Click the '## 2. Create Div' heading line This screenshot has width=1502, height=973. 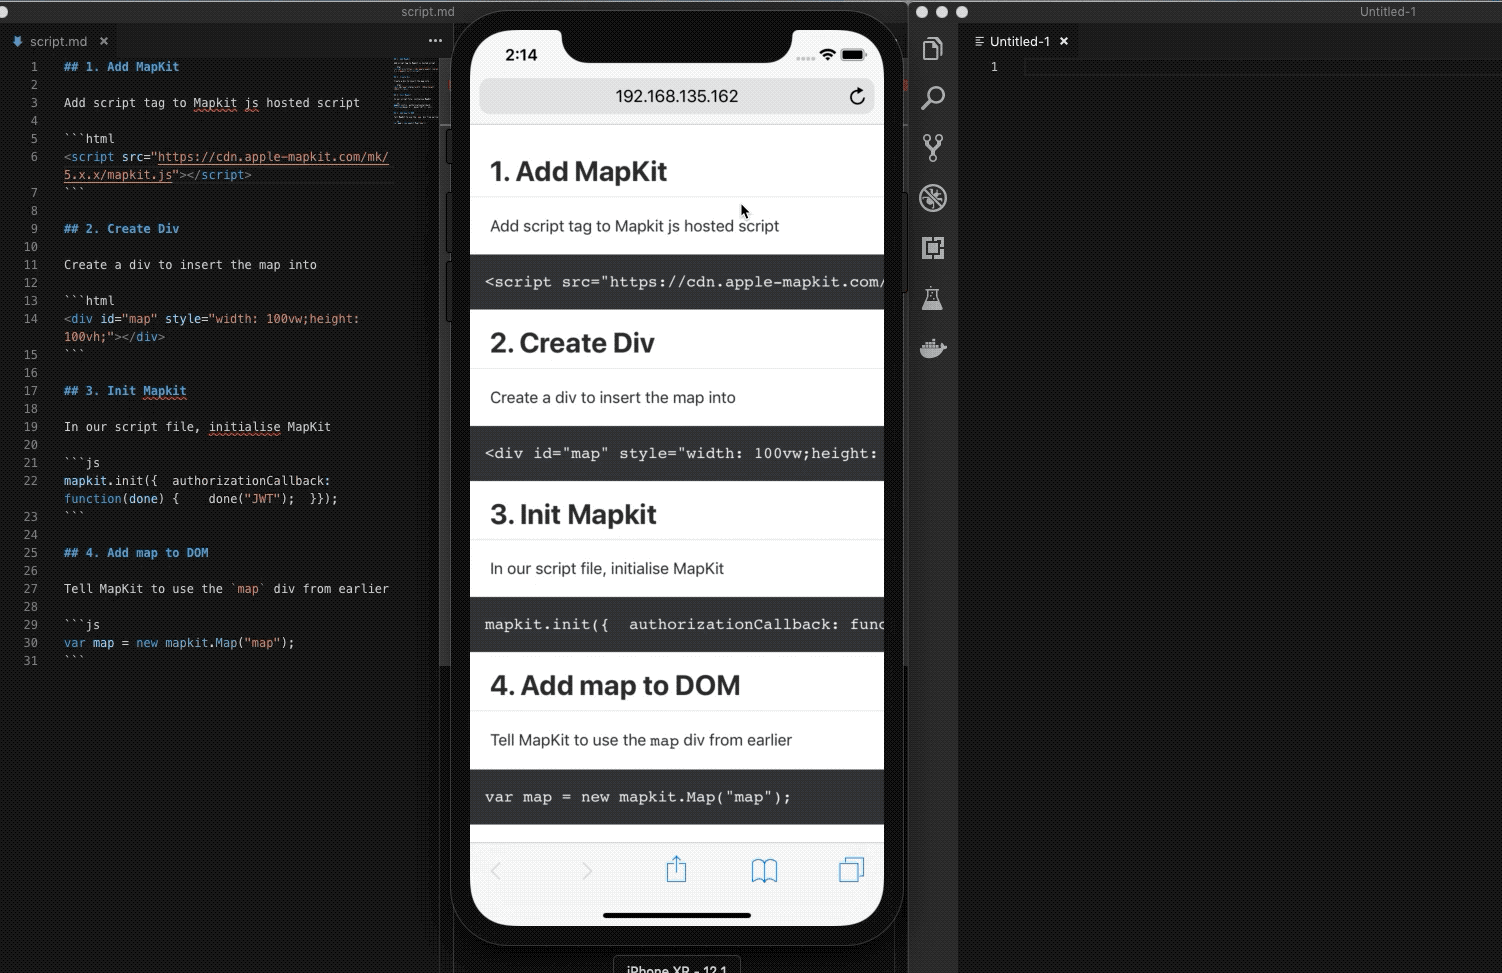121,229
